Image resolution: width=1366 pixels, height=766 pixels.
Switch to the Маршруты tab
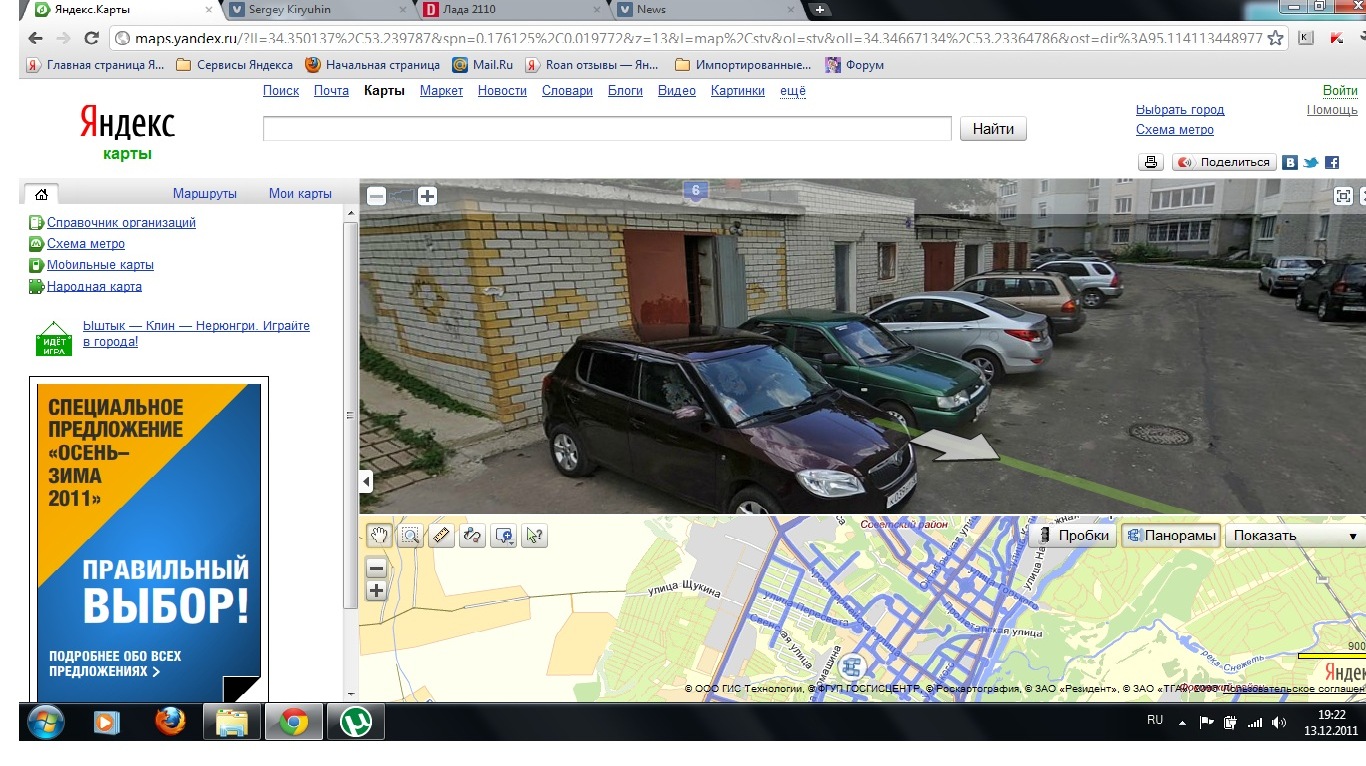click(205, 193)
